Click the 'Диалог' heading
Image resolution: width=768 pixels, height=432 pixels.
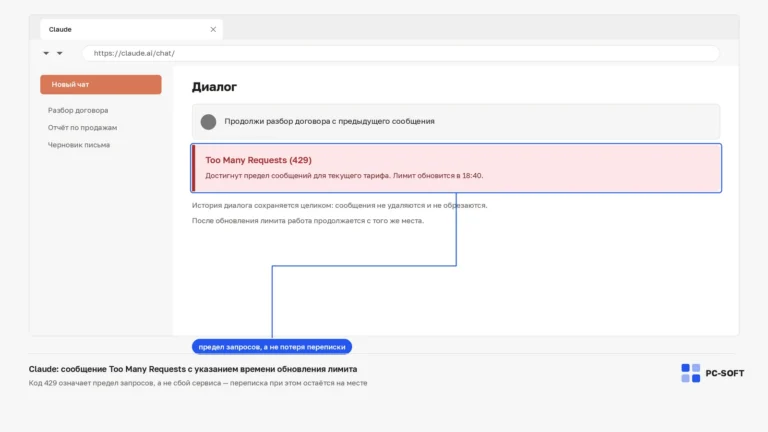point(214,87)
